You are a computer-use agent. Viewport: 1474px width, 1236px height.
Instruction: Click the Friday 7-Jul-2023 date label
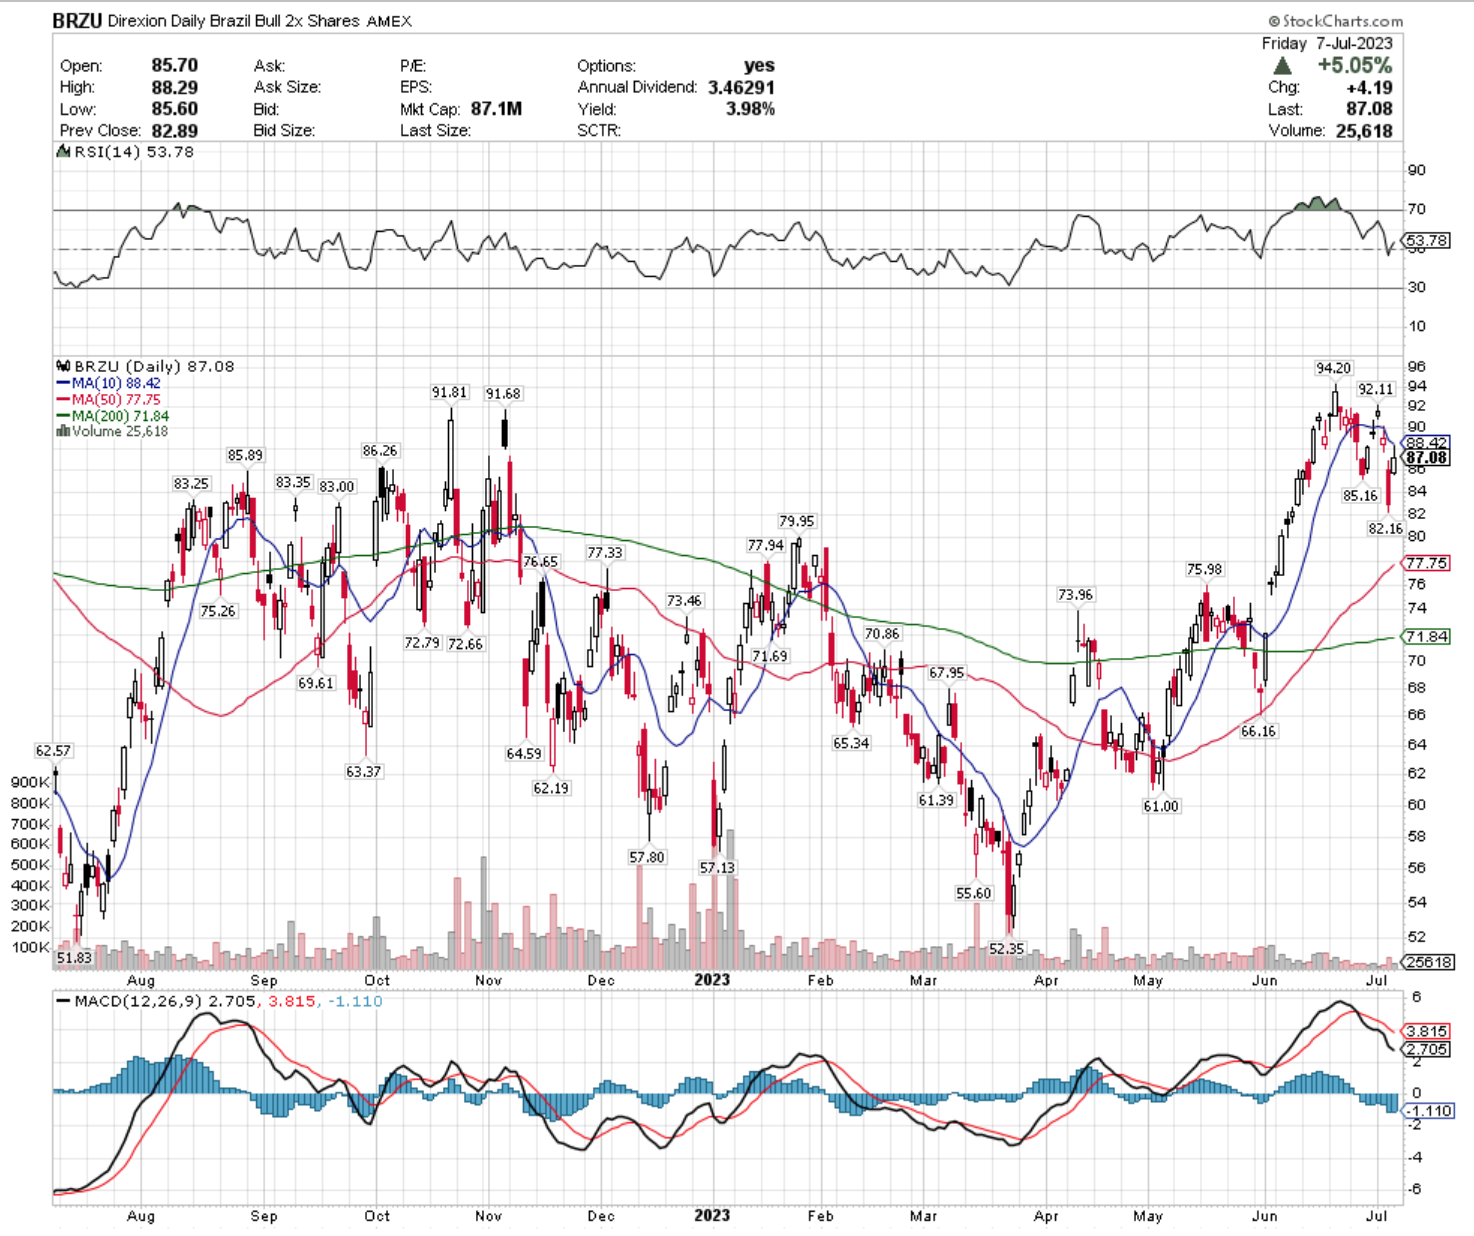point(1327,43)
